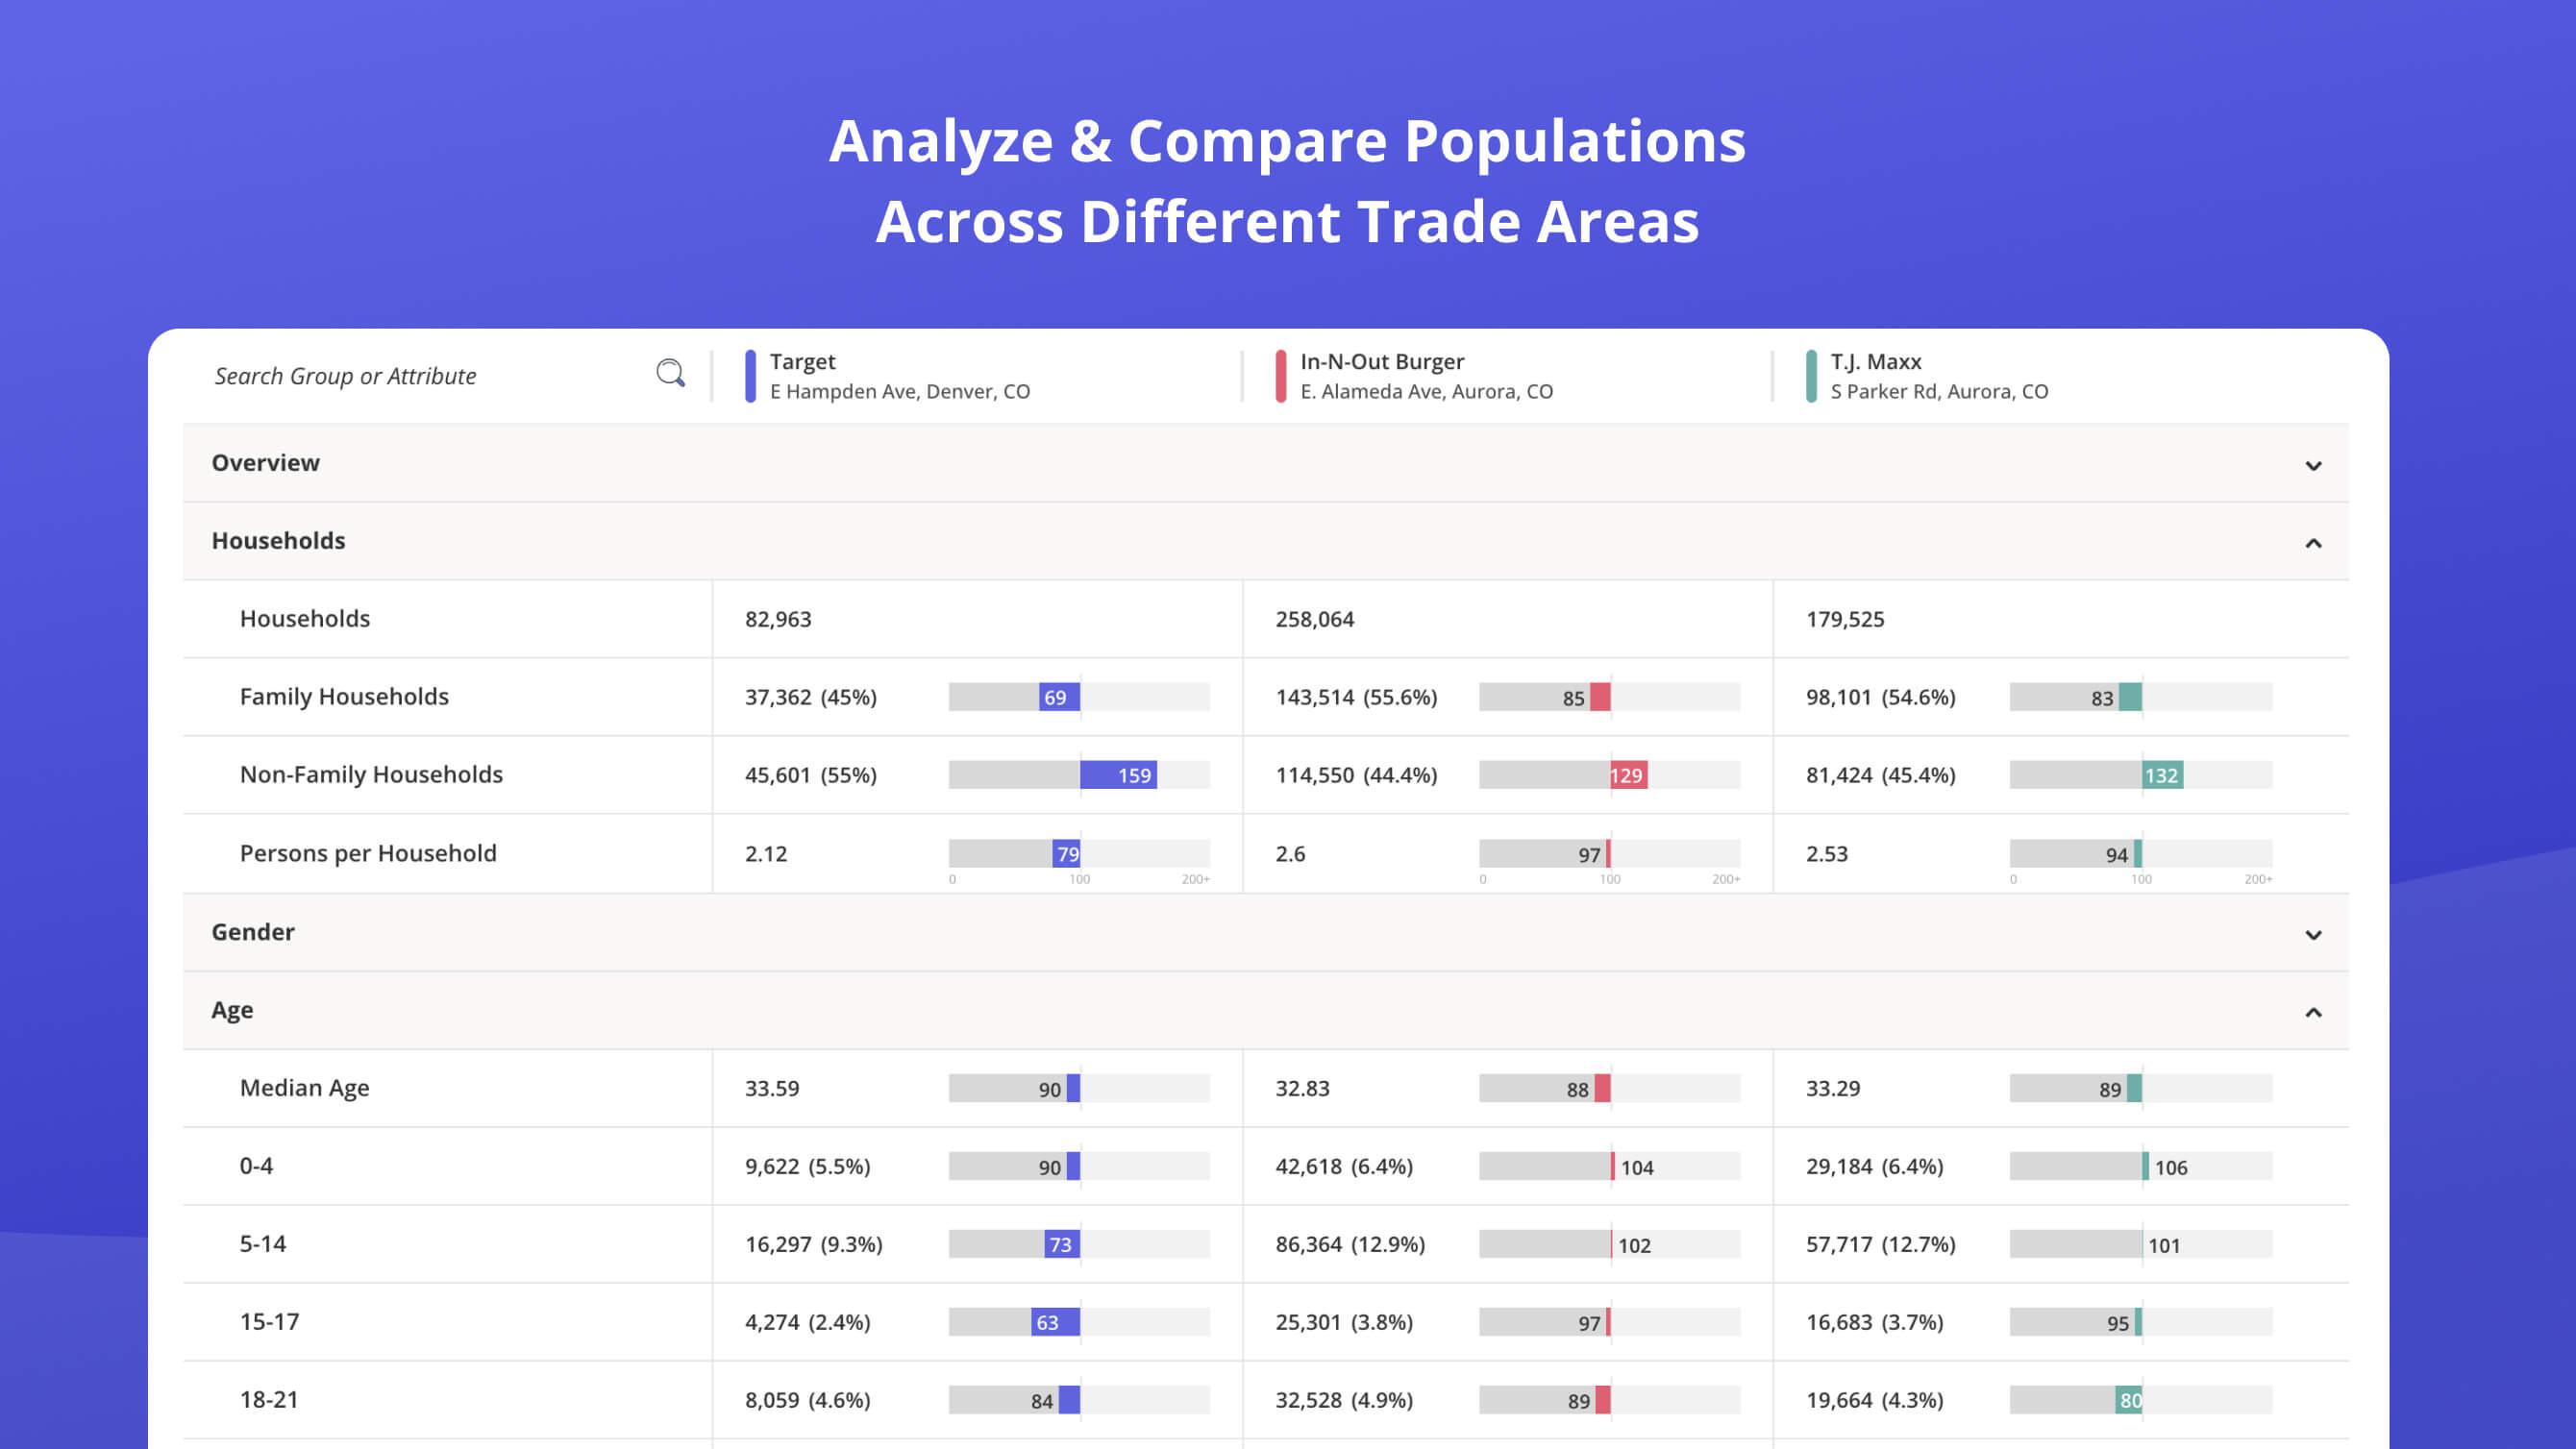Click the 18-21 age row label

(x=269, y=1399)
